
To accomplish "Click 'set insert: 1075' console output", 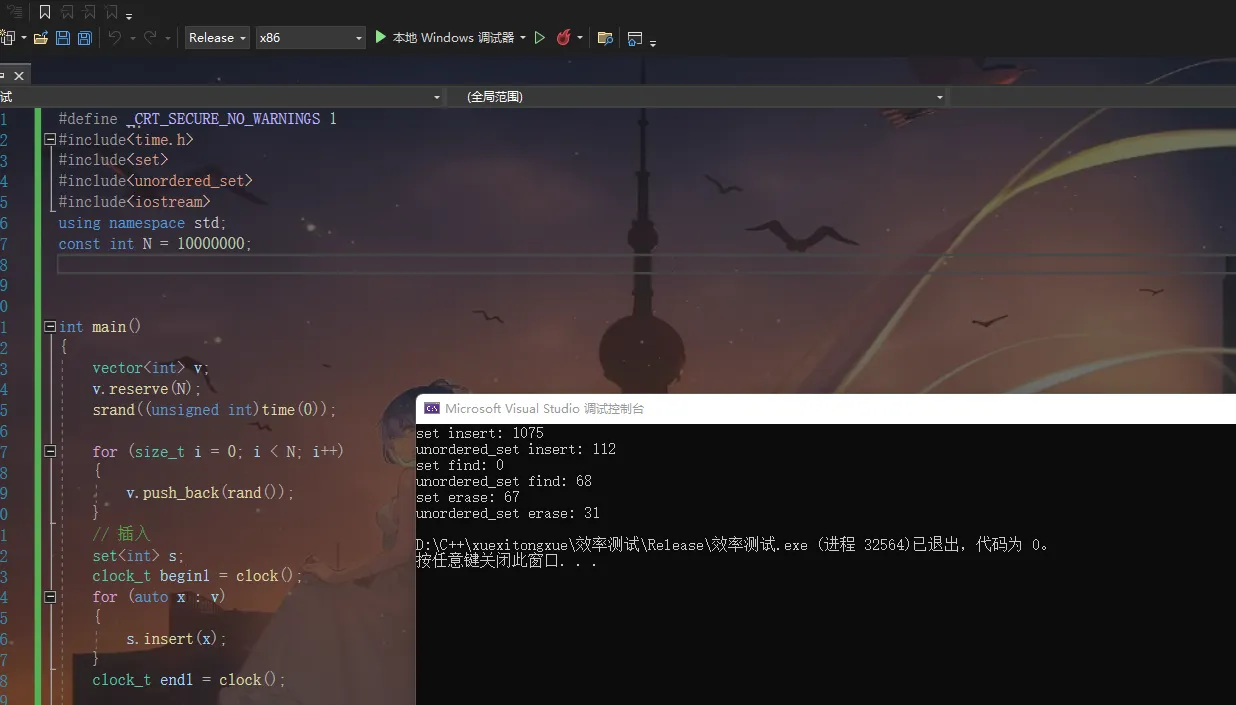I will [480, 433].
